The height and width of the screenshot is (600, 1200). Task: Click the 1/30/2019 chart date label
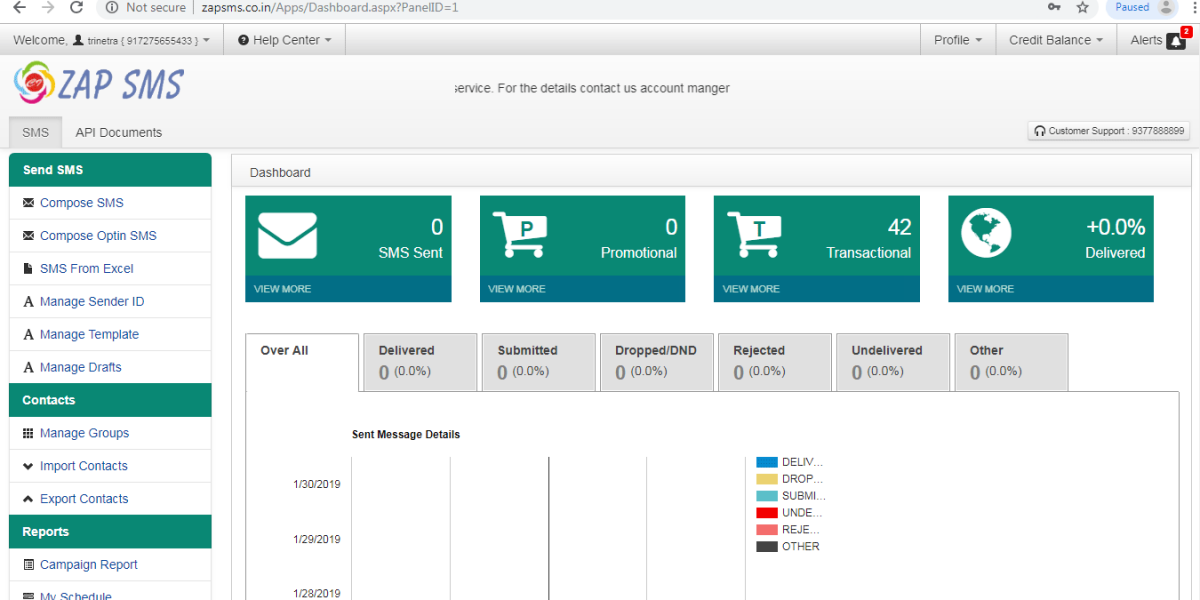pyautogui.click(x=317, y=484)
